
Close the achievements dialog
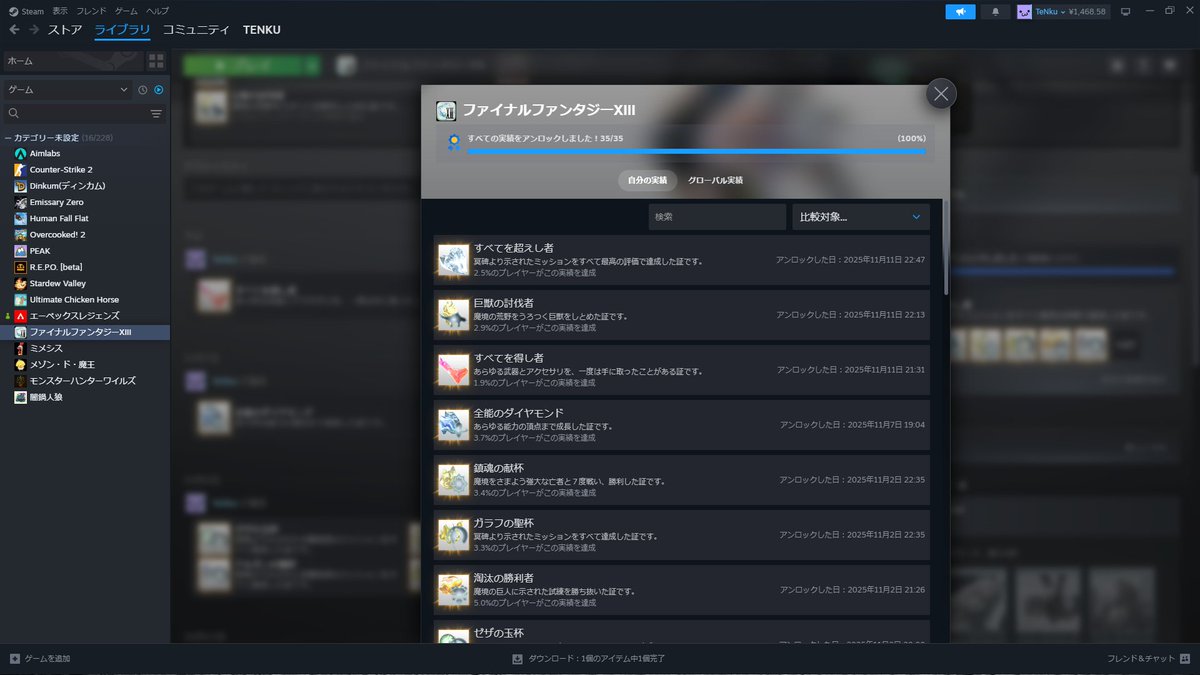click(x=940, y=94)
